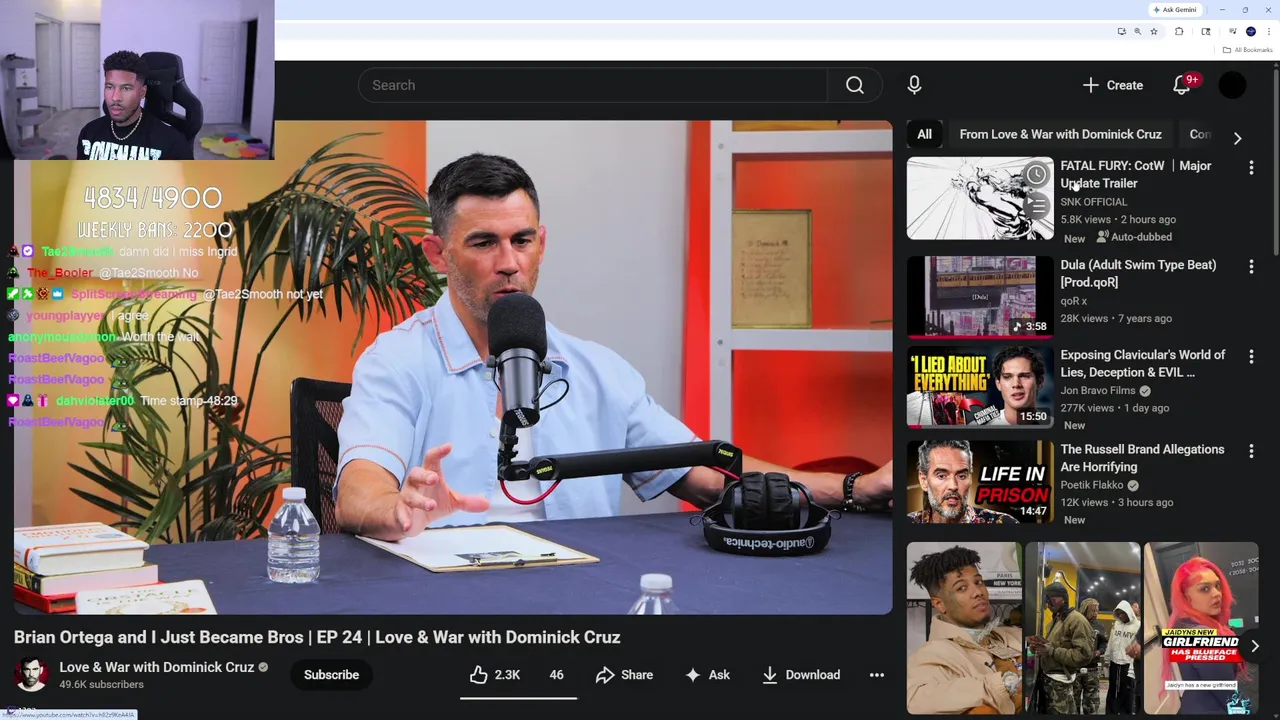
Task: Open Chrome media controls icon
Action: [x=1232, y=32]
